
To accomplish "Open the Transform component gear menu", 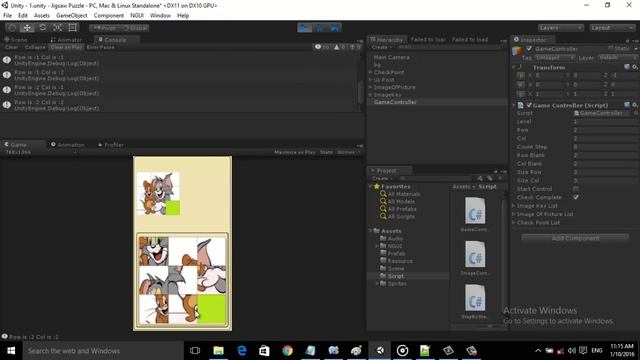I will click(635, 67).
